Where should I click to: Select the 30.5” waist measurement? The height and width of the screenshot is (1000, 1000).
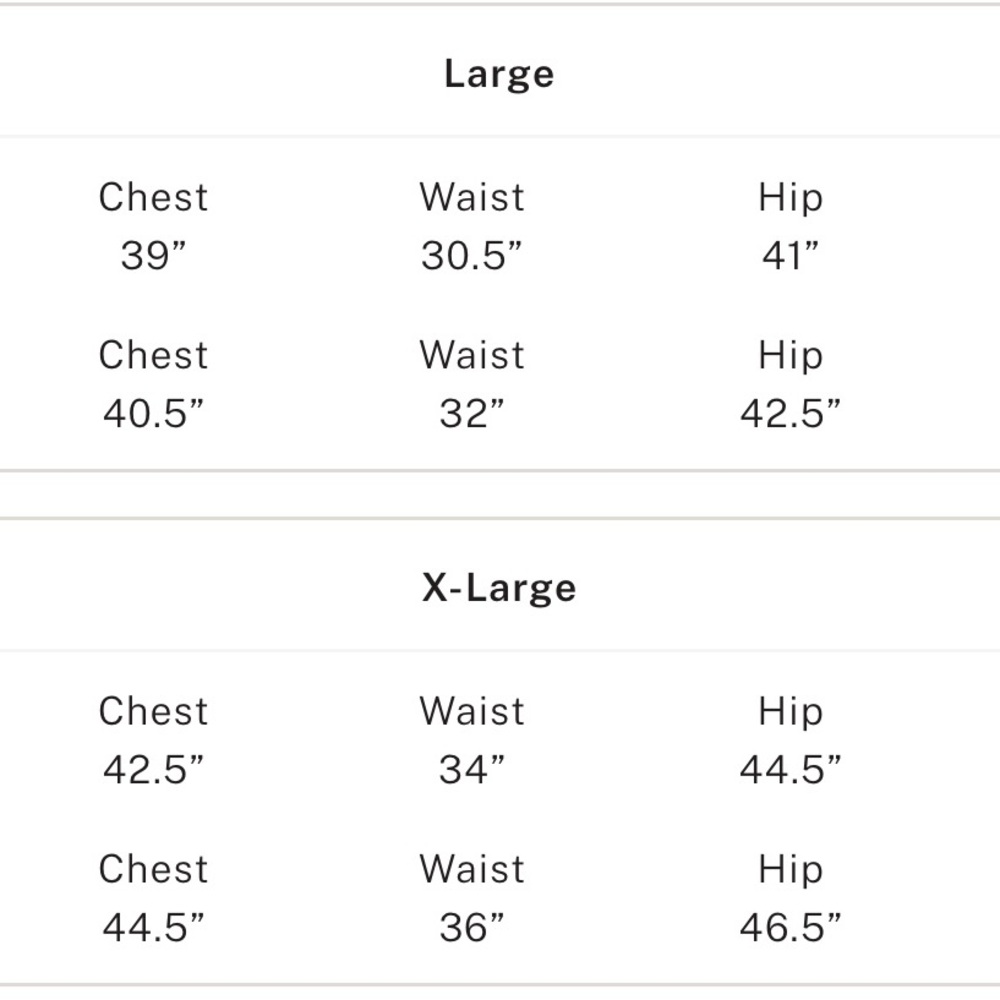point(472,256)
